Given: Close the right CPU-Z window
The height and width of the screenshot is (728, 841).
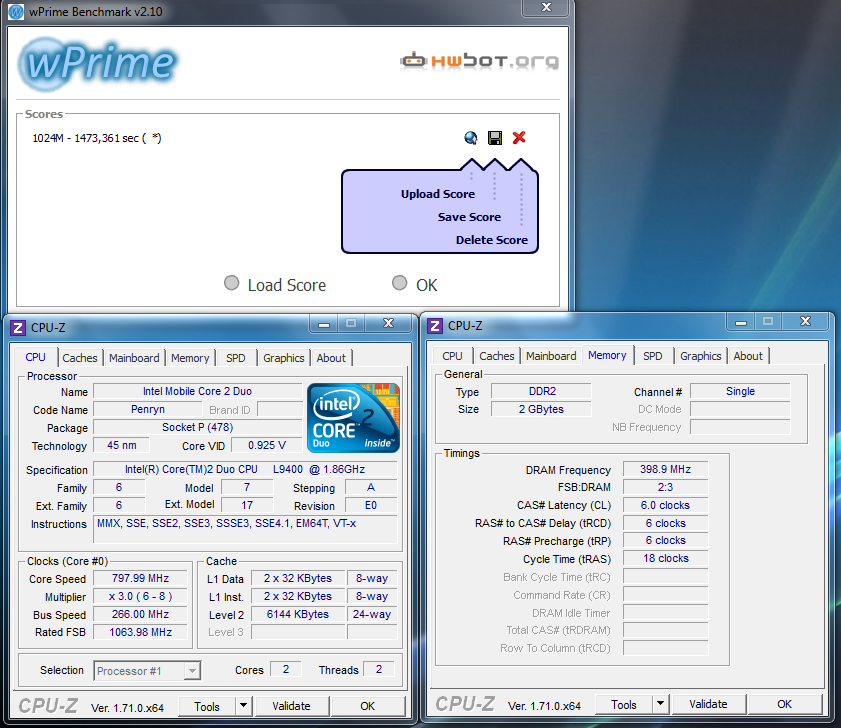Looking at the screenshot, I should click(x=805, y=321).
